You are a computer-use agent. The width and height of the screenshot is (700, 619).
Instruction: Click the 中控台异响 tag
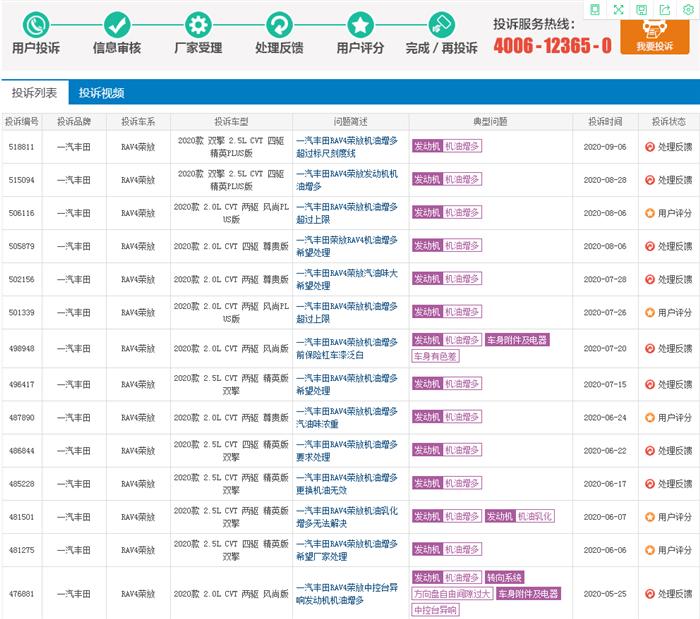tap(435, 610)
